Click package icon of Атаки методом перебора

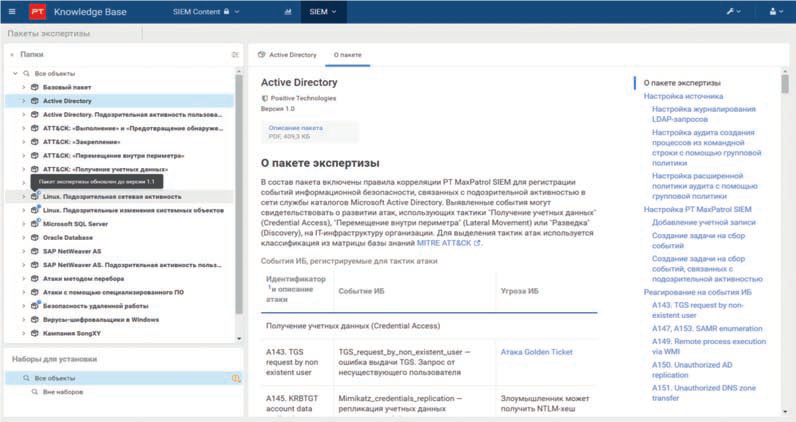35,279
